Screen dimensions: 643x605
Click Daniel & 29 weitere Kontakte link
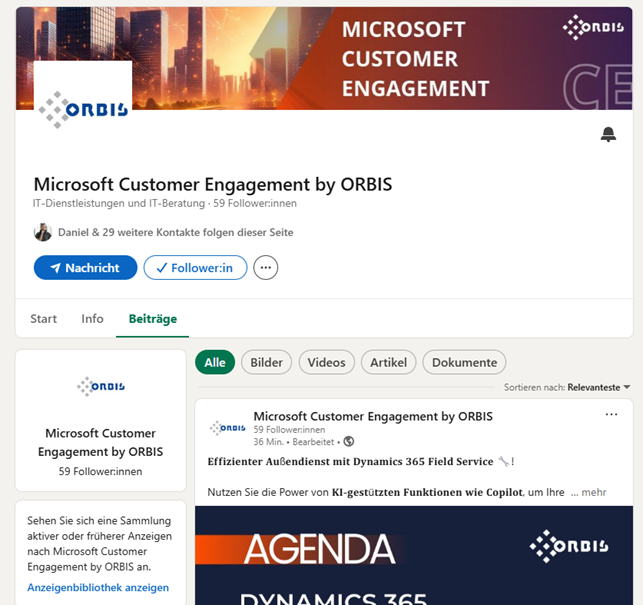tap(176, 233)
